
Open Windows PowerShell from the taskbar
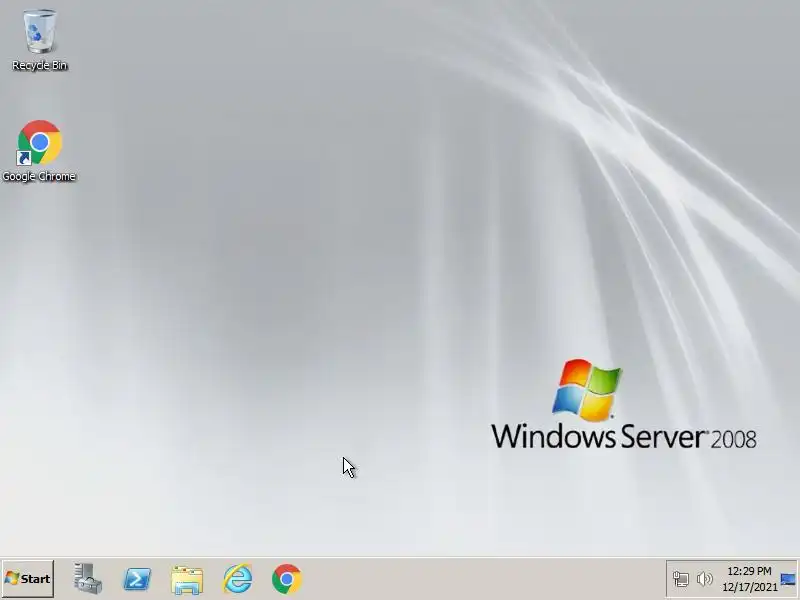click(137, 579)
